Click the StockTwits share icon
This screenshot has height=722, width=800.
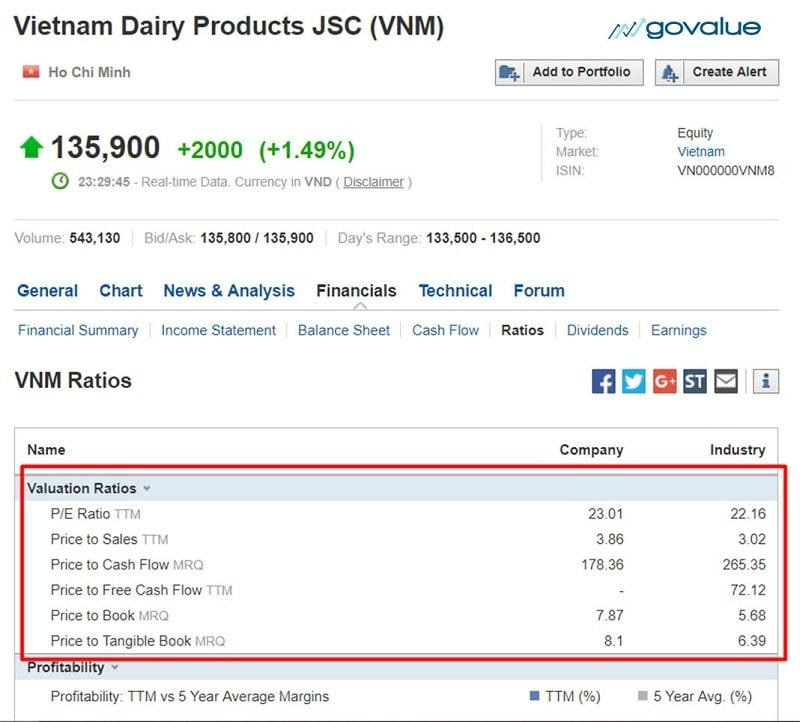pos(695,381)
